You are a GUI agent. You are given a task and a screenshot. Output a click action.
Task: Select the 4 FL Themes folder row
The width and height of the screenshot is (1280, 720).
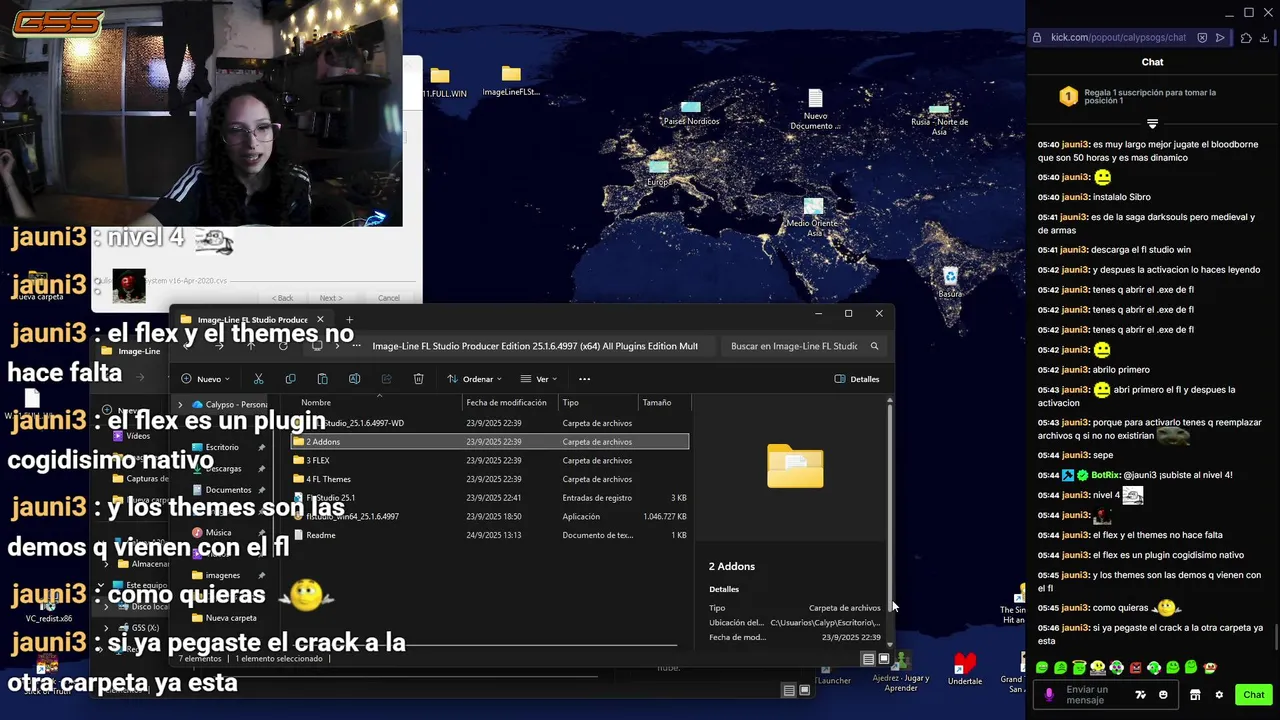click(490, 479)
